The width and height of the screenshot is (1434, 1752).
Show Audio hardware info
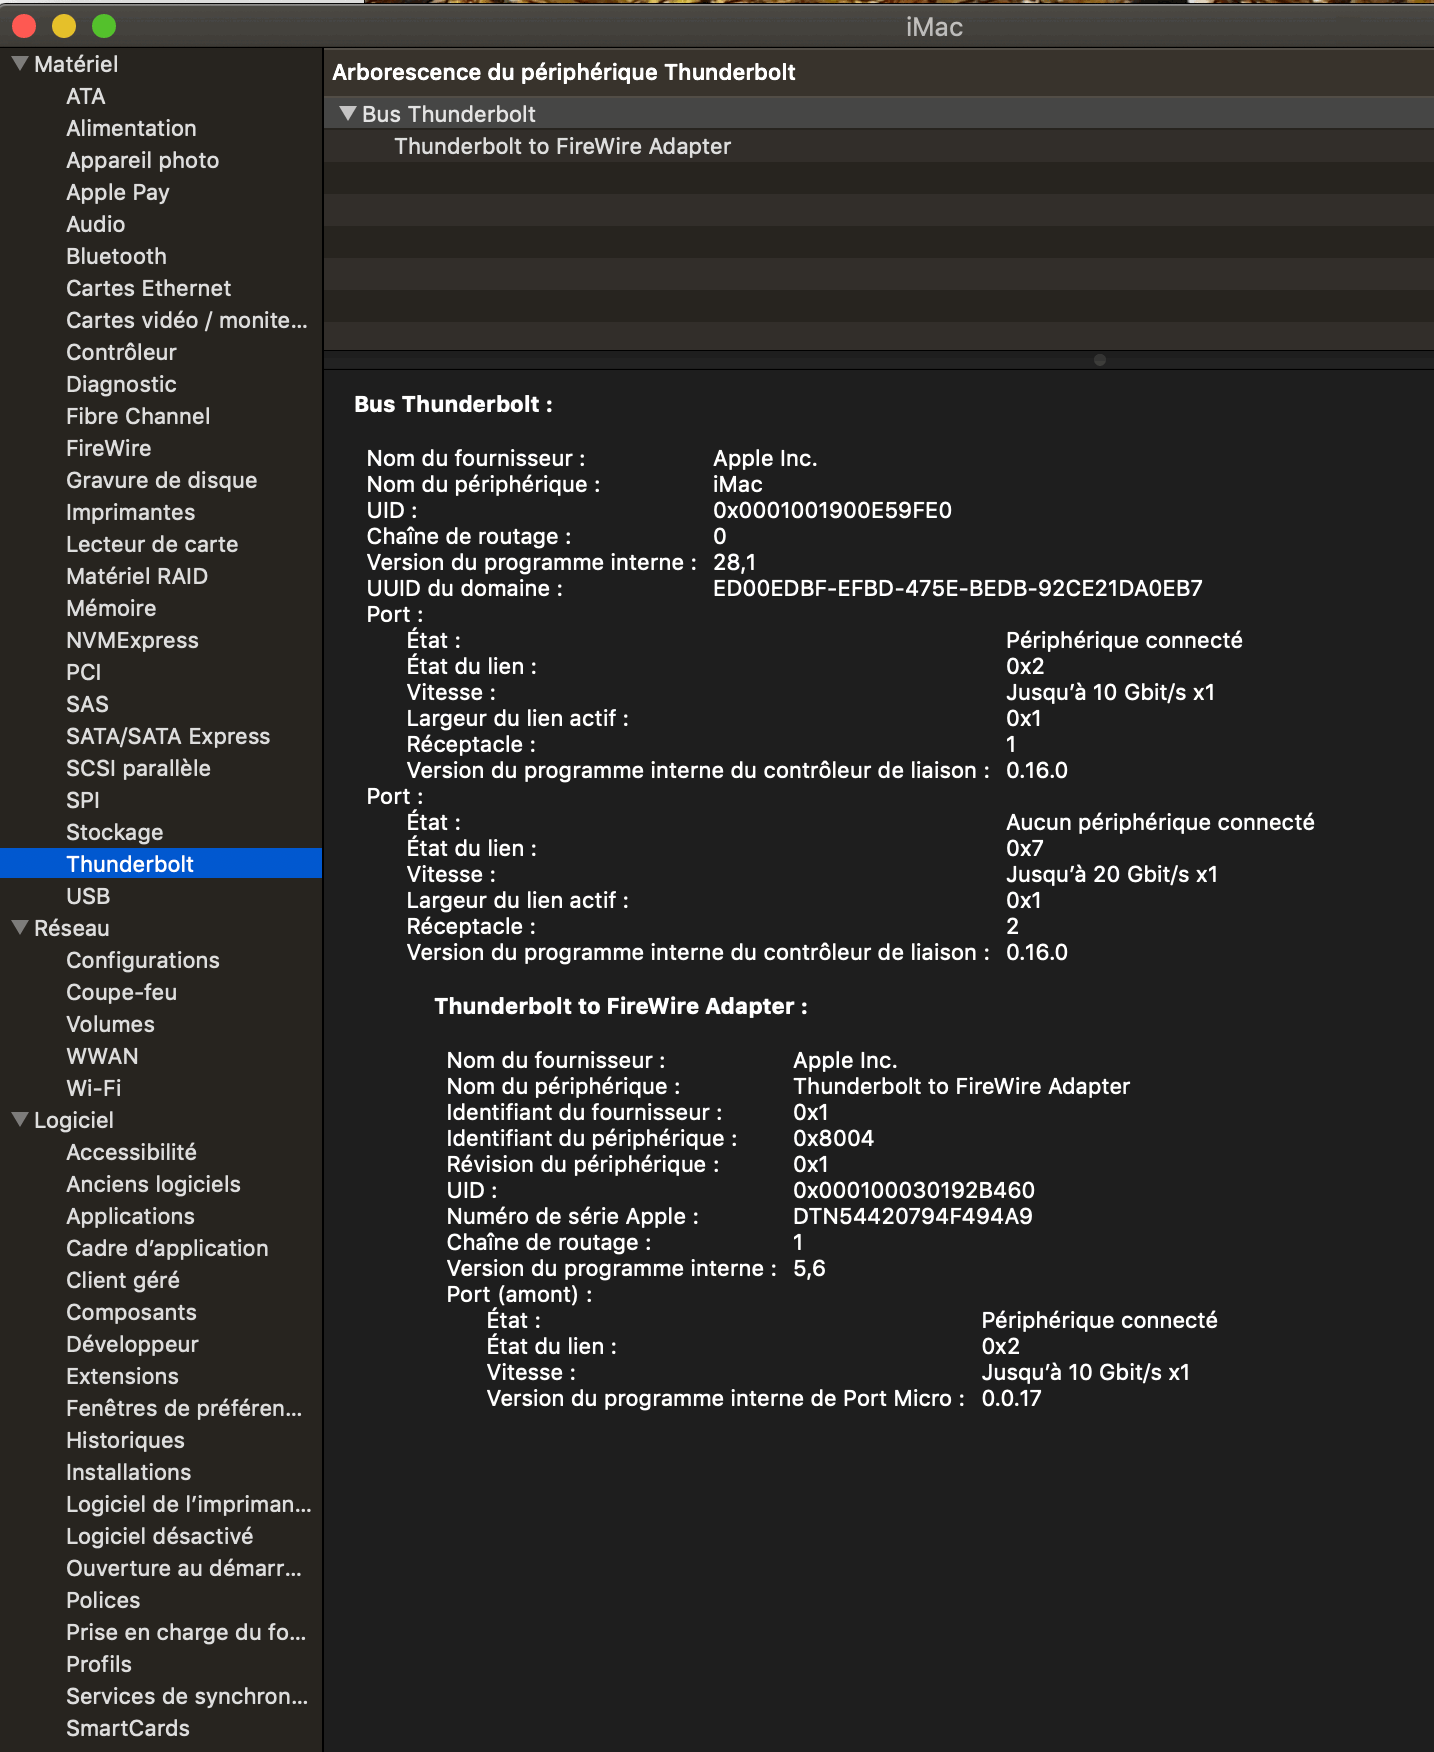click(95, 224)
